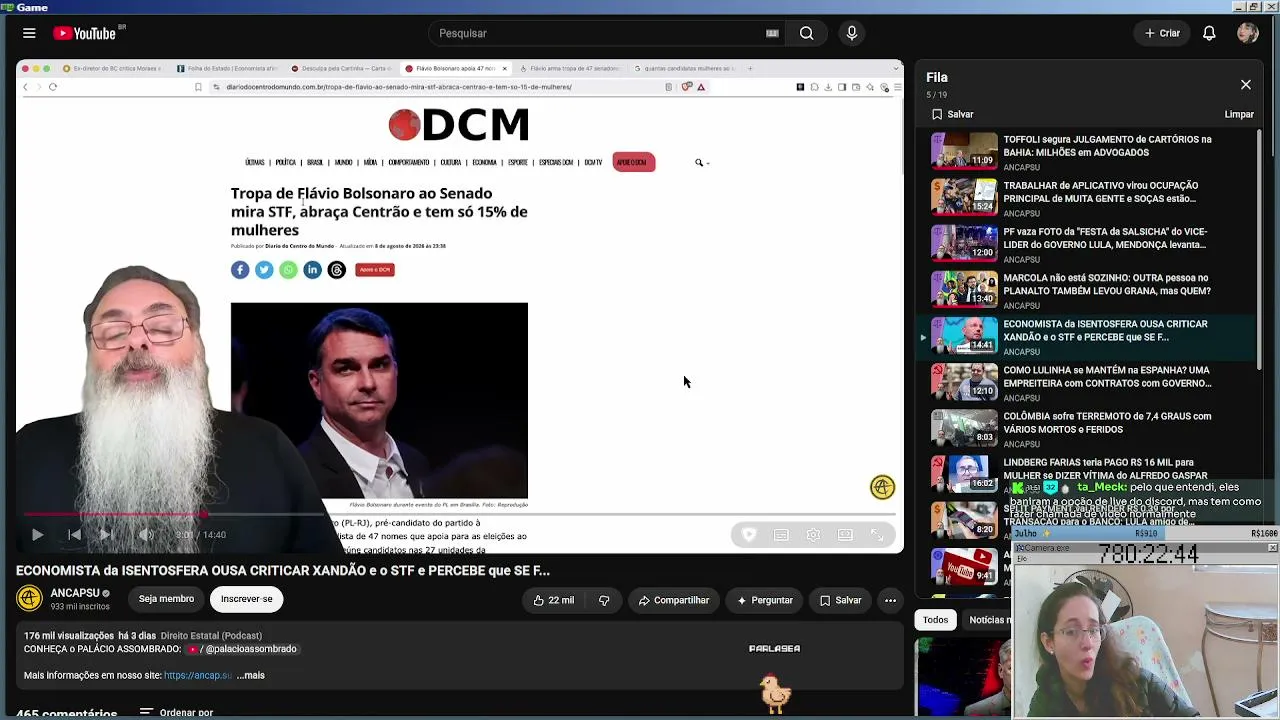Open ECONOMIA in the DCM nav menu

click(x=485, y=162)
